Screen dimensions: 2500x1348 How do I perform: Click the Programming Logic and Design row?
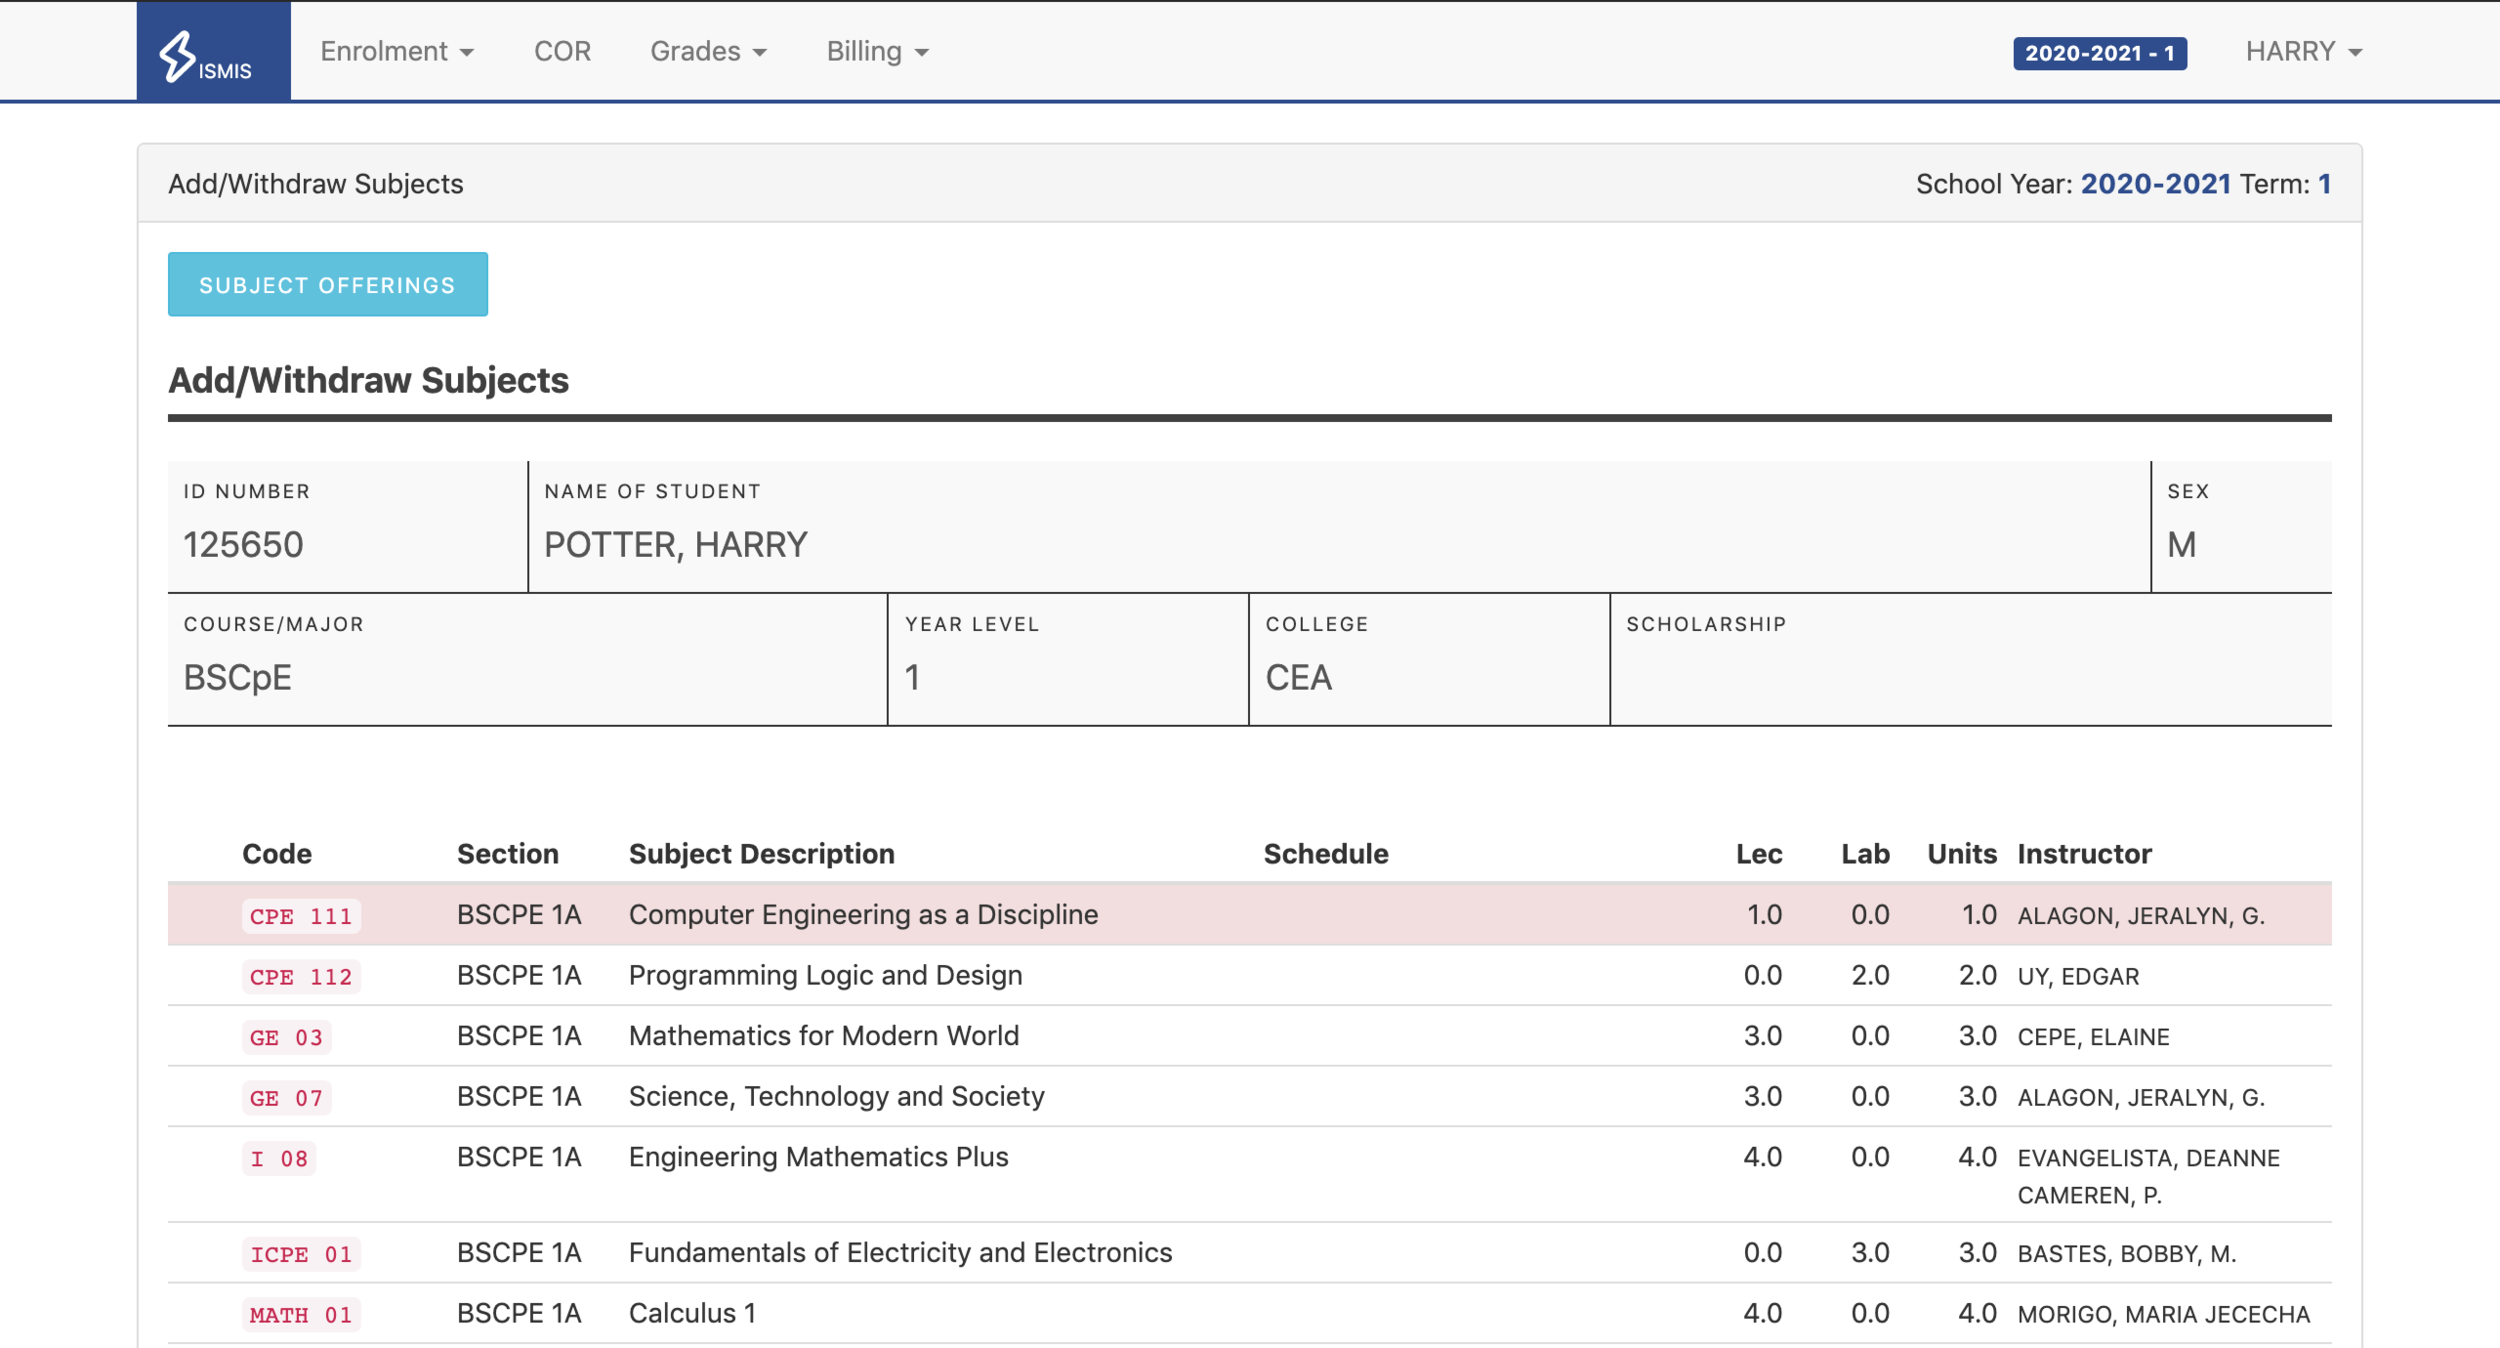825,976
